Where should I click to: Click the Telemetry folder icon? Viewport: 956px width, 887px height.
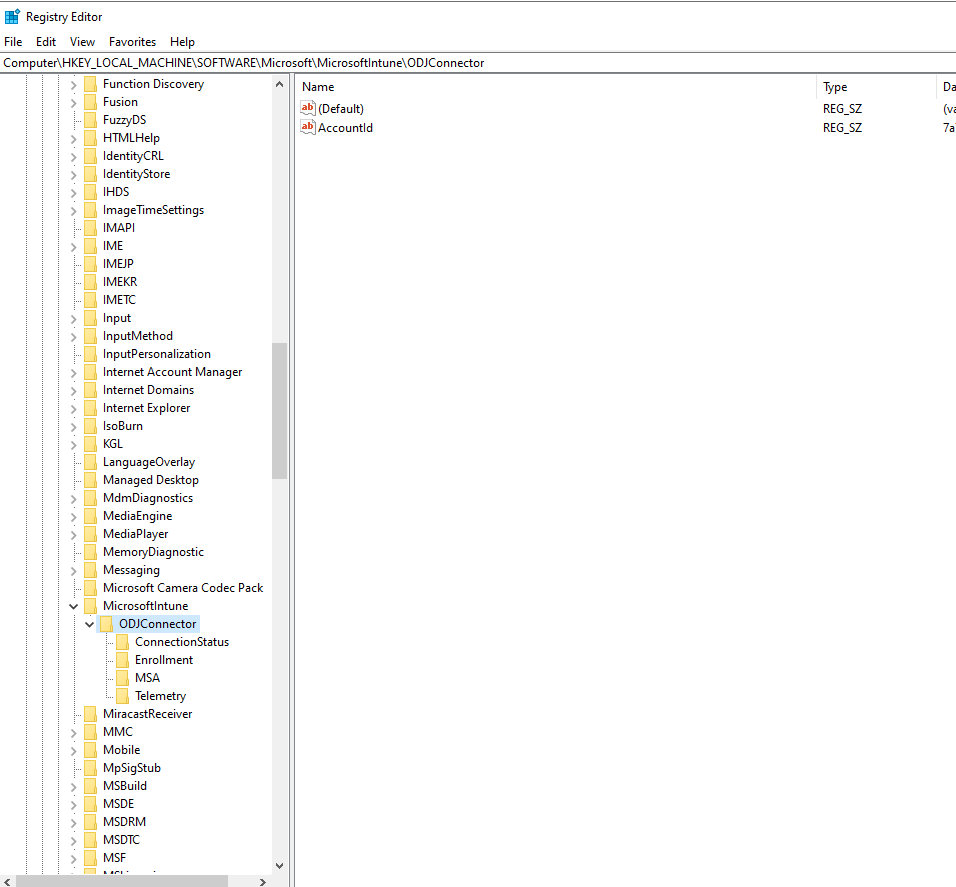pos(123,696)
